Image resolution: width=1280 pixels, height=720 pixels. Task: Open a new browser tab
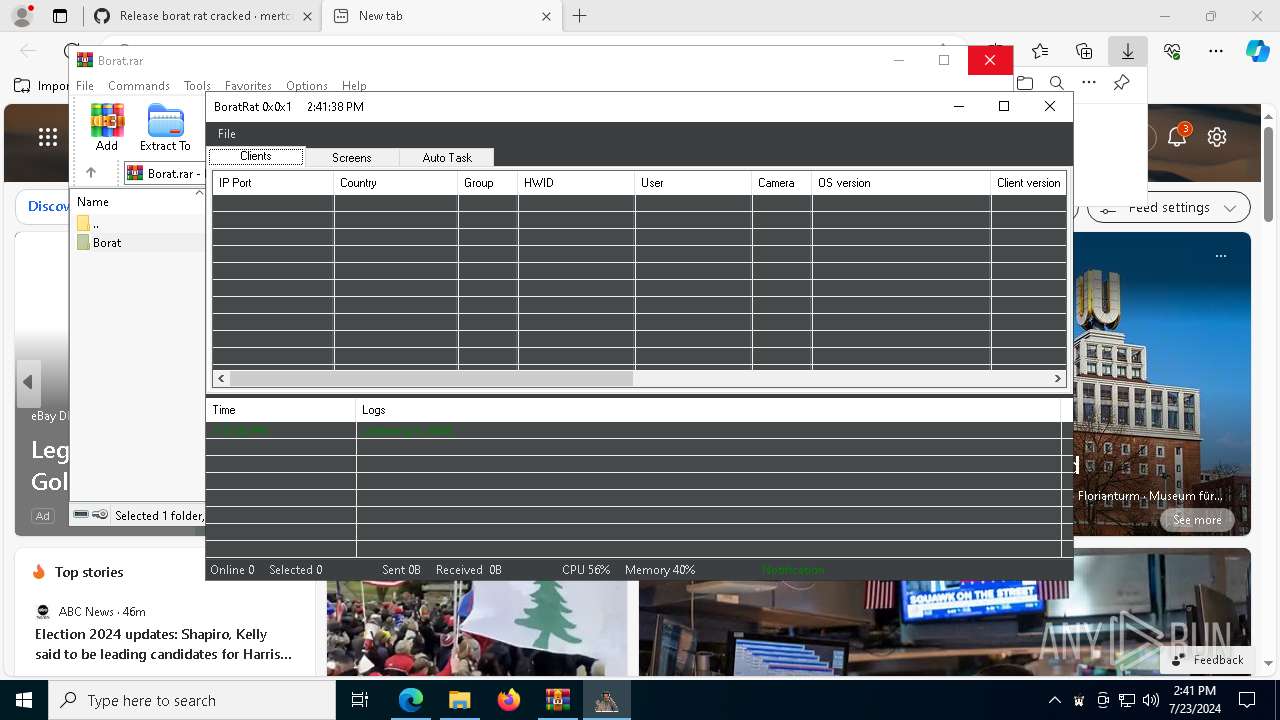click(x=580, y=16)
